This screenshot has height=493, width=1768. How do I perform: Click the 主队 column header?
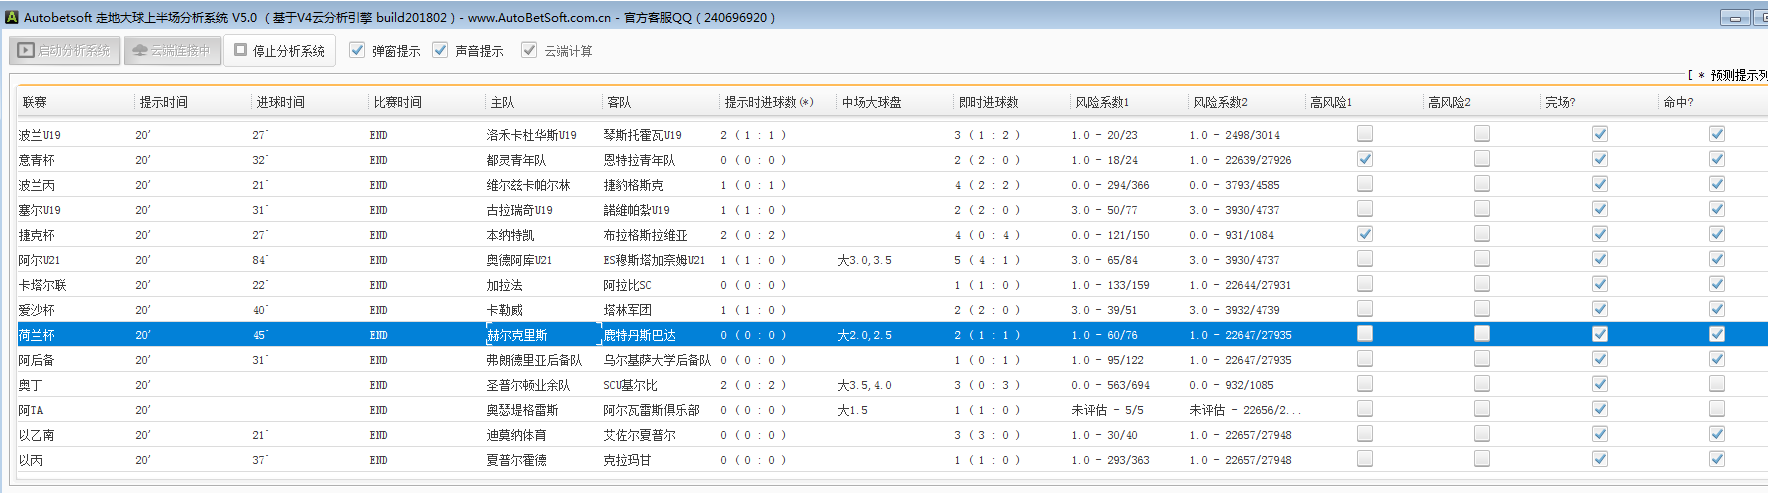502,102
